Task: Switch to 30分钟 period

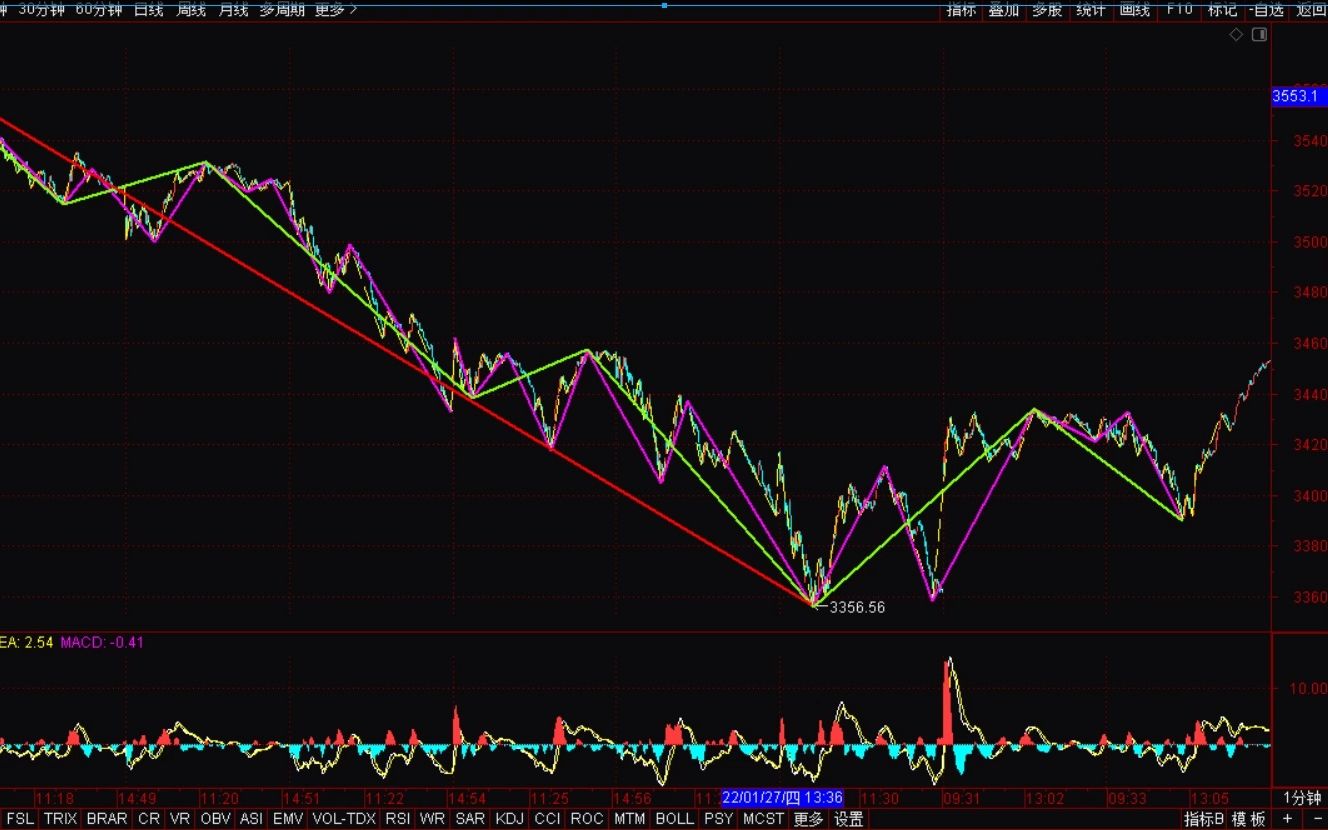Action: pyautogui.click(x=42, y=9)
